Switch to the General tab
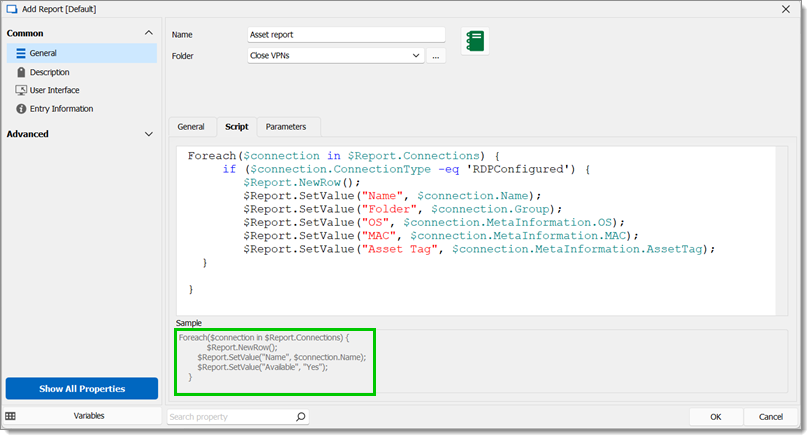 (191, 127)
